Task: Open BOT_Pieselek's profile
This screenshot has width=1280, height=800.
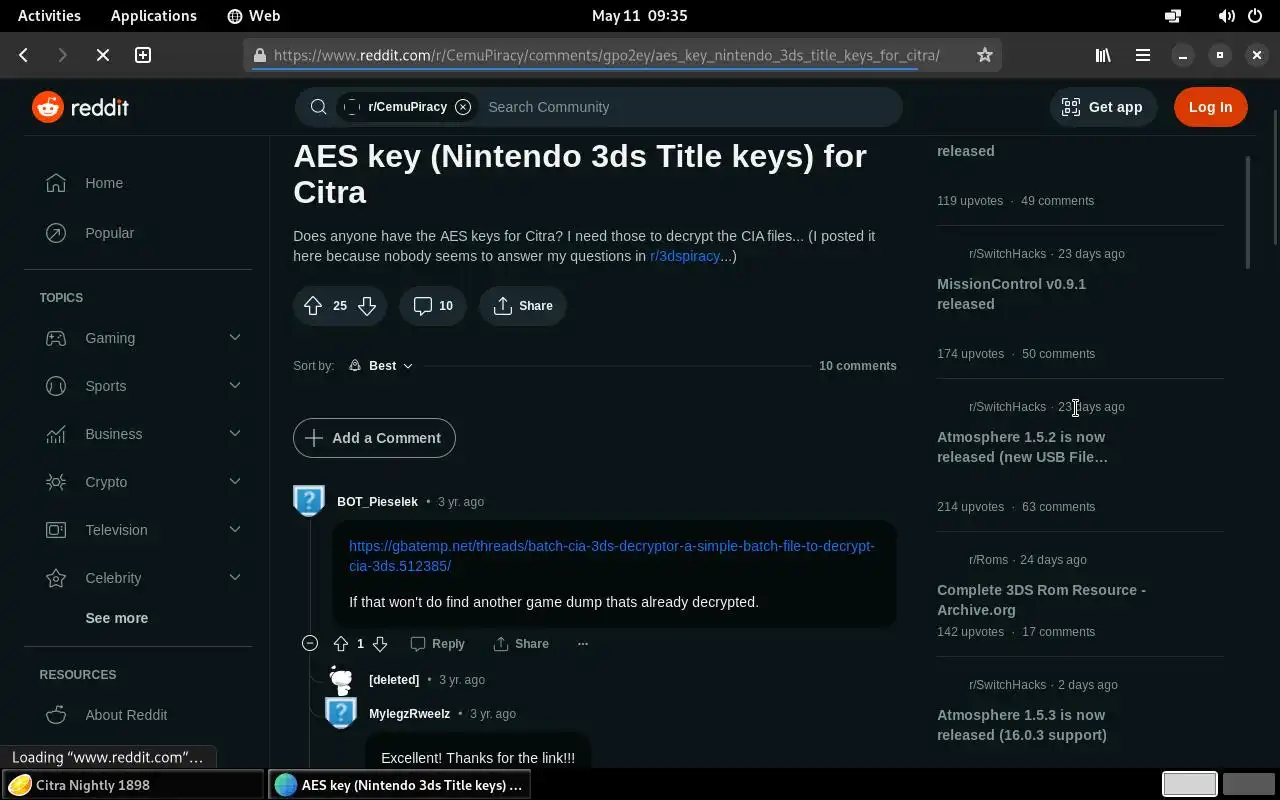Action: pyautogui.click(x=377, y=502)
